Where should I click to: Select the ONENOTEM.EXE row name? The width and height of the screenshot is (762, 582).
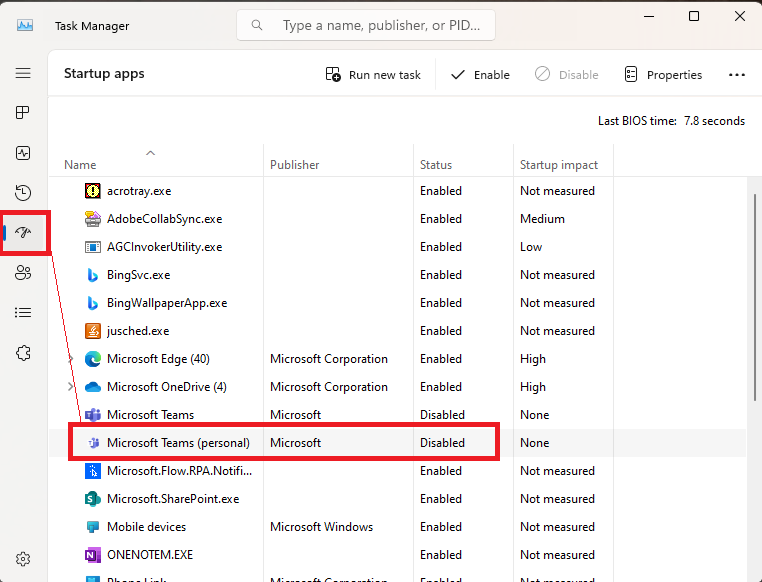pos(150,555)
